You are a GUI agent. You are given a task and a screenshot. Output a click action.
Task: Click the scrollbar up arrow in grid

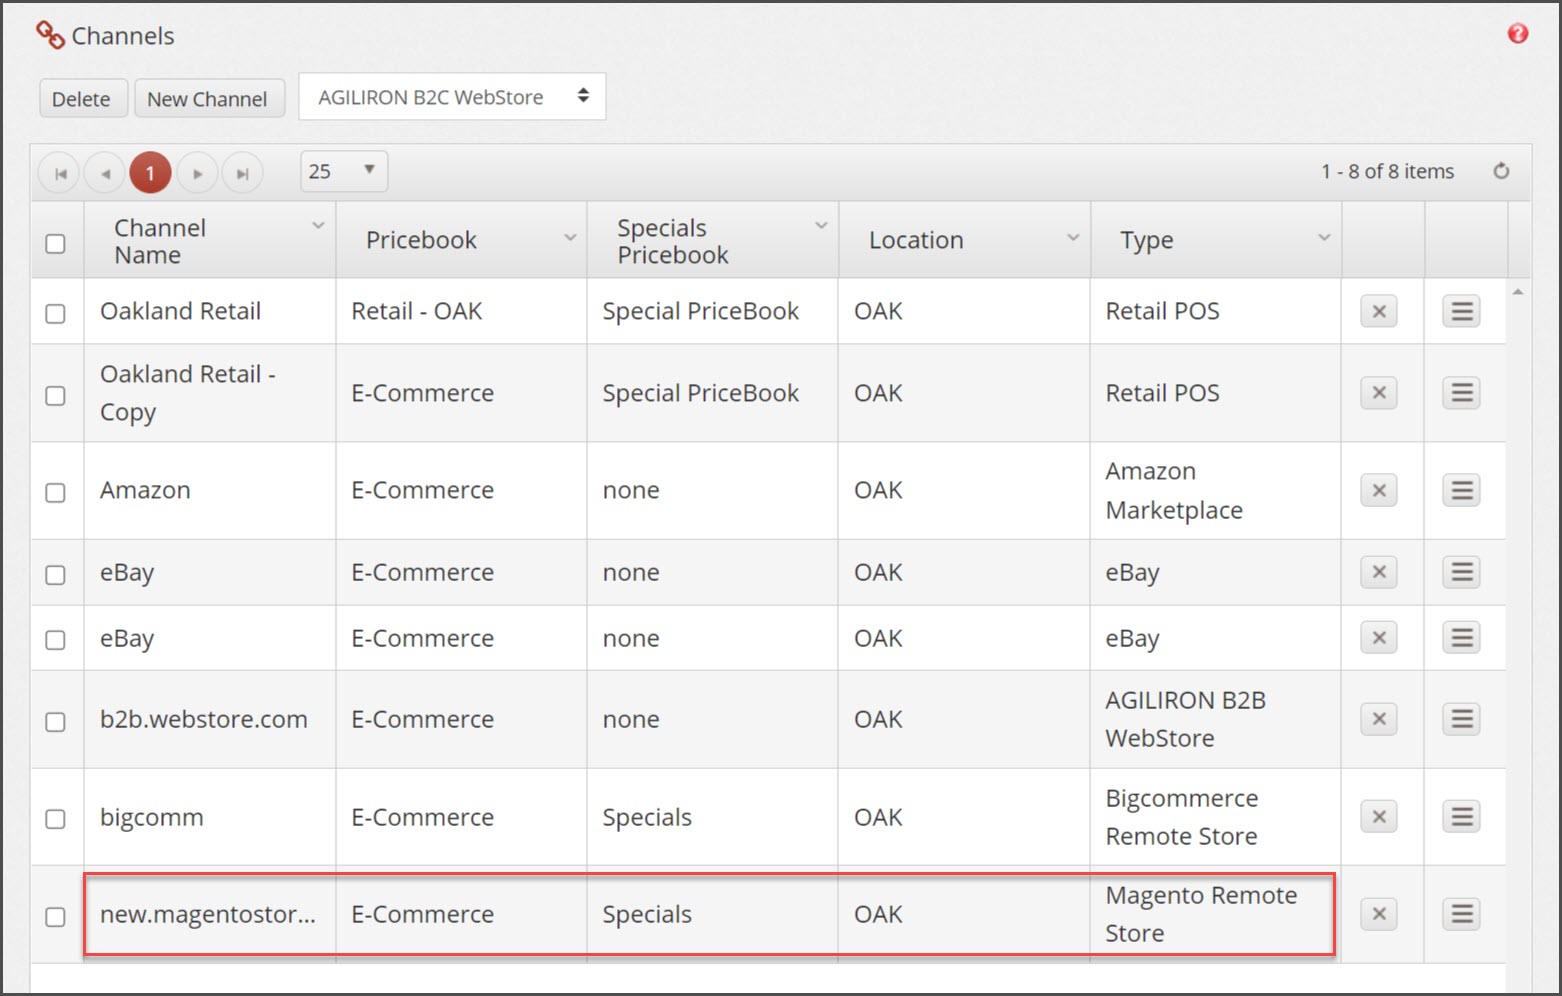1517,292
